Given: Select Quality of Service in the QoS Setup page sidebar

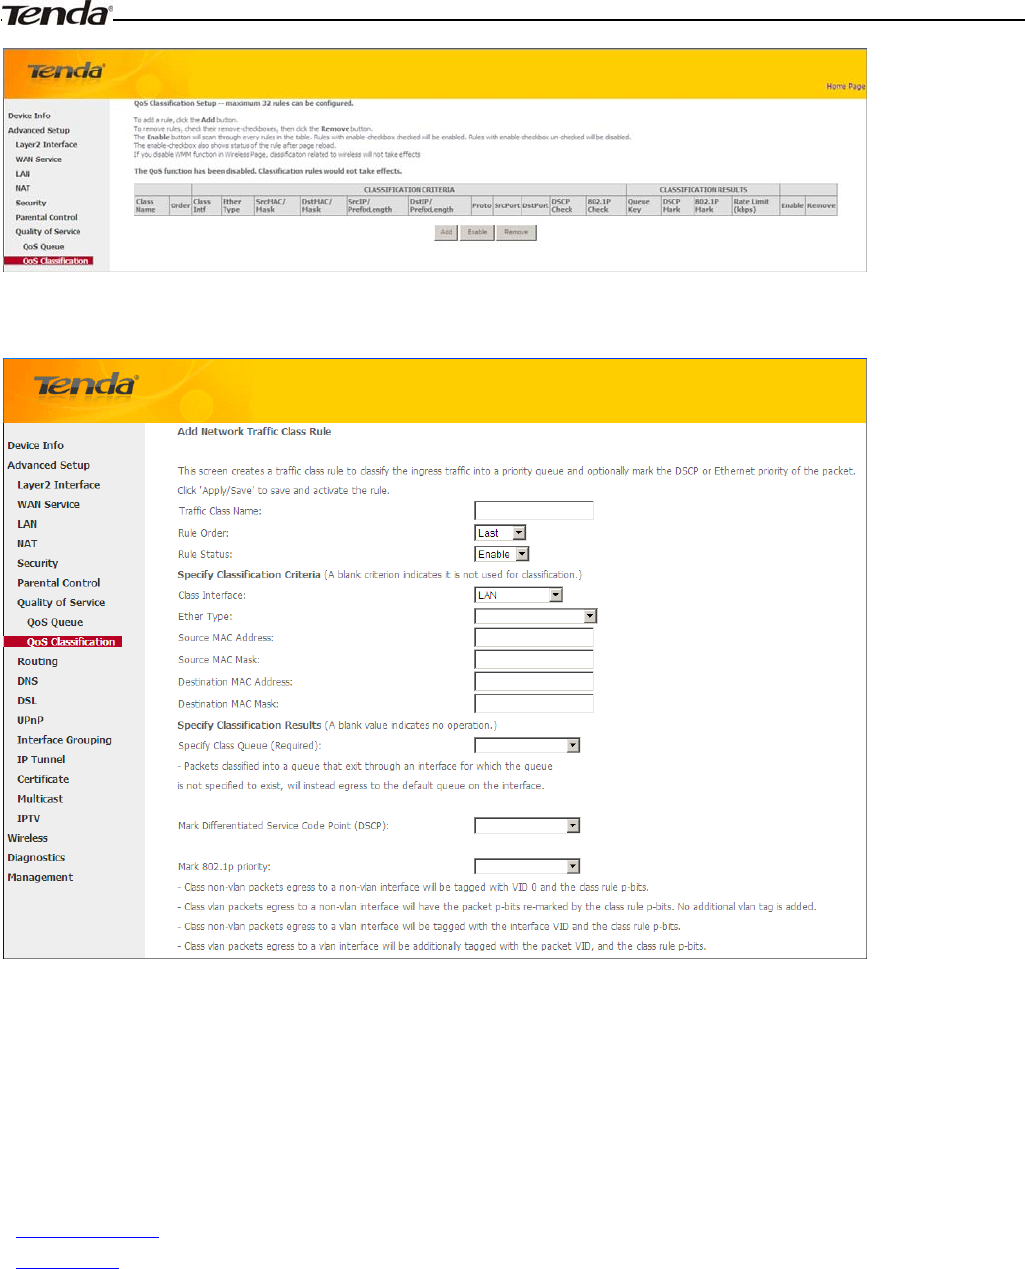Looking at the screenshot, I should [x=48, y=232].
